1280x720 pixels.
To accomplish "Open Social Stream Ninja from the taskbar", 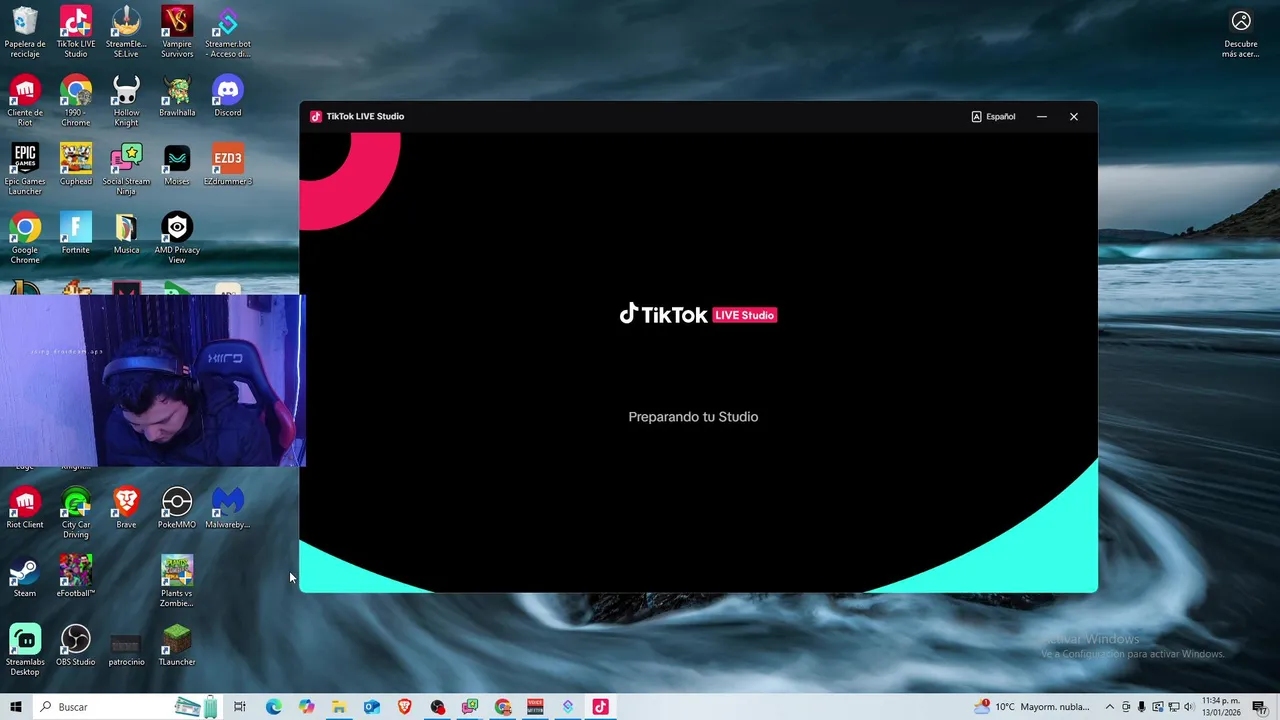I will coord(470,707).
